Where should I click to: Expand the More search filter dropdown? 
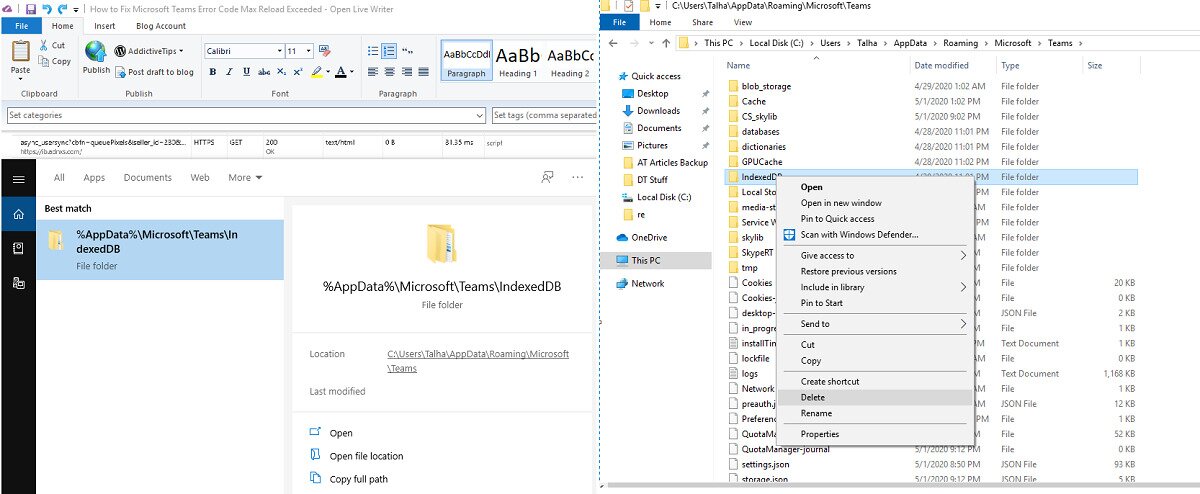point(245,178)
